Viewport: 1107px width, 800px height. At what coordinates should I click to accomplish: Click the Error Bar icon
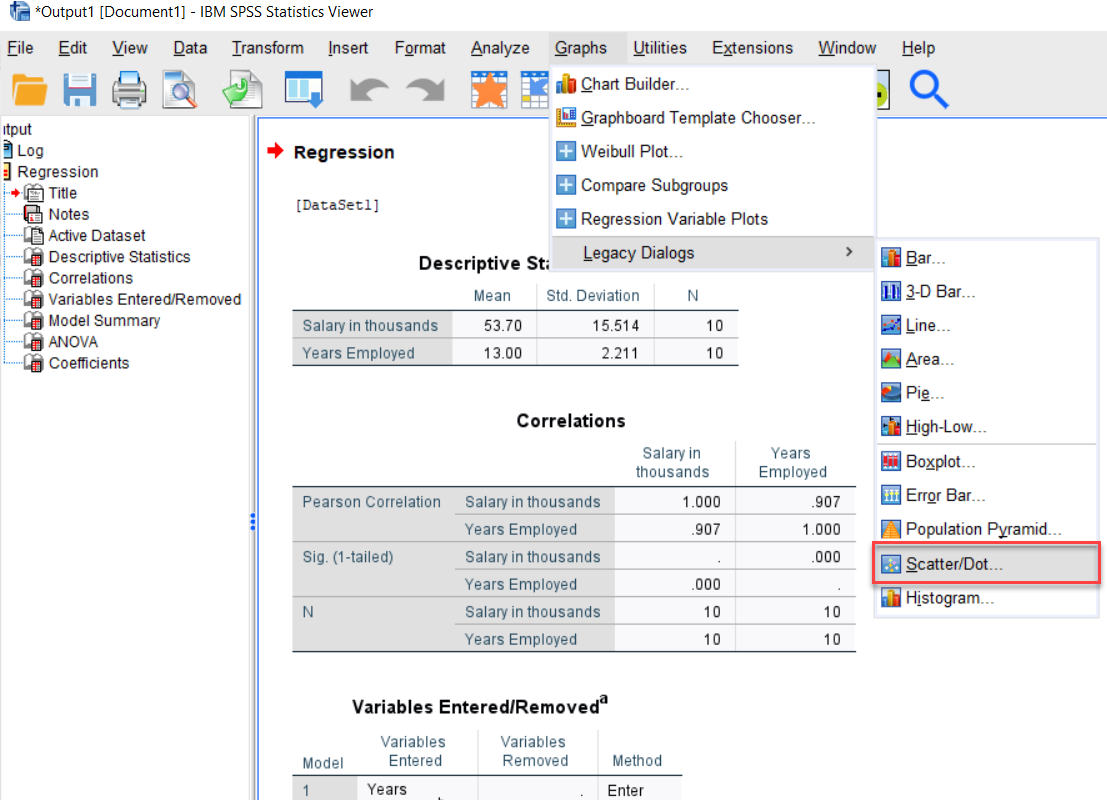(891, 496)
